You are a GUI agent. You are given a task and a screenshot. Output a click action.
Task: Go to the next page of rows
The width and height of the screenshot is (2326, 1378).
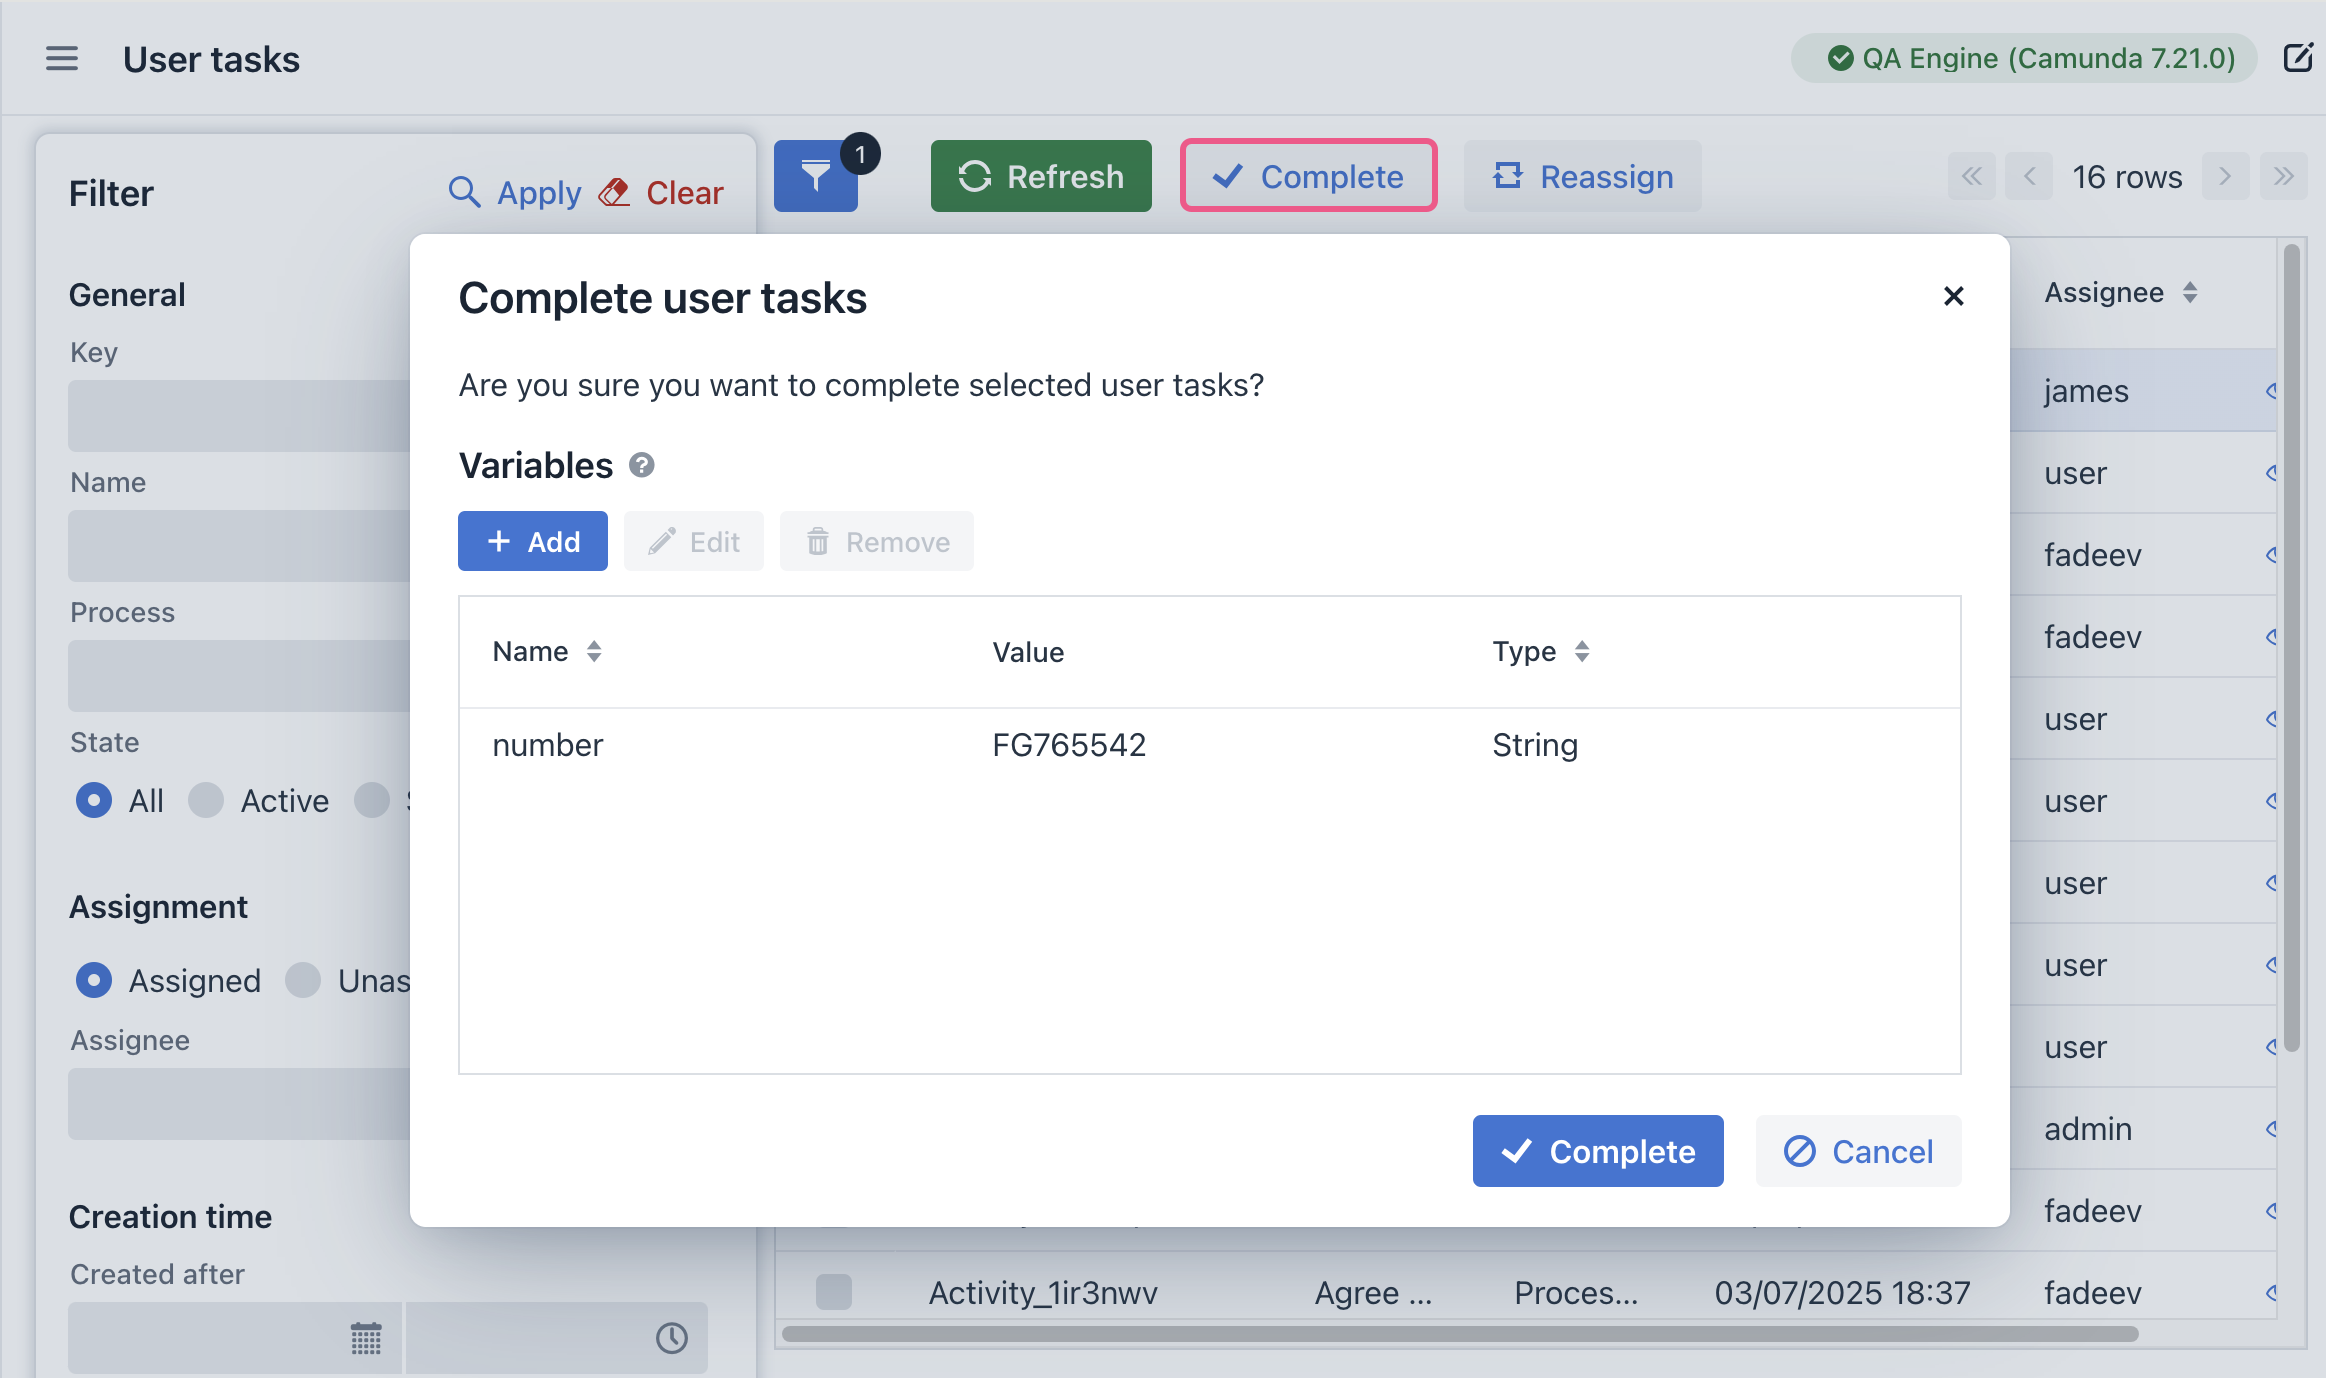2225,176
